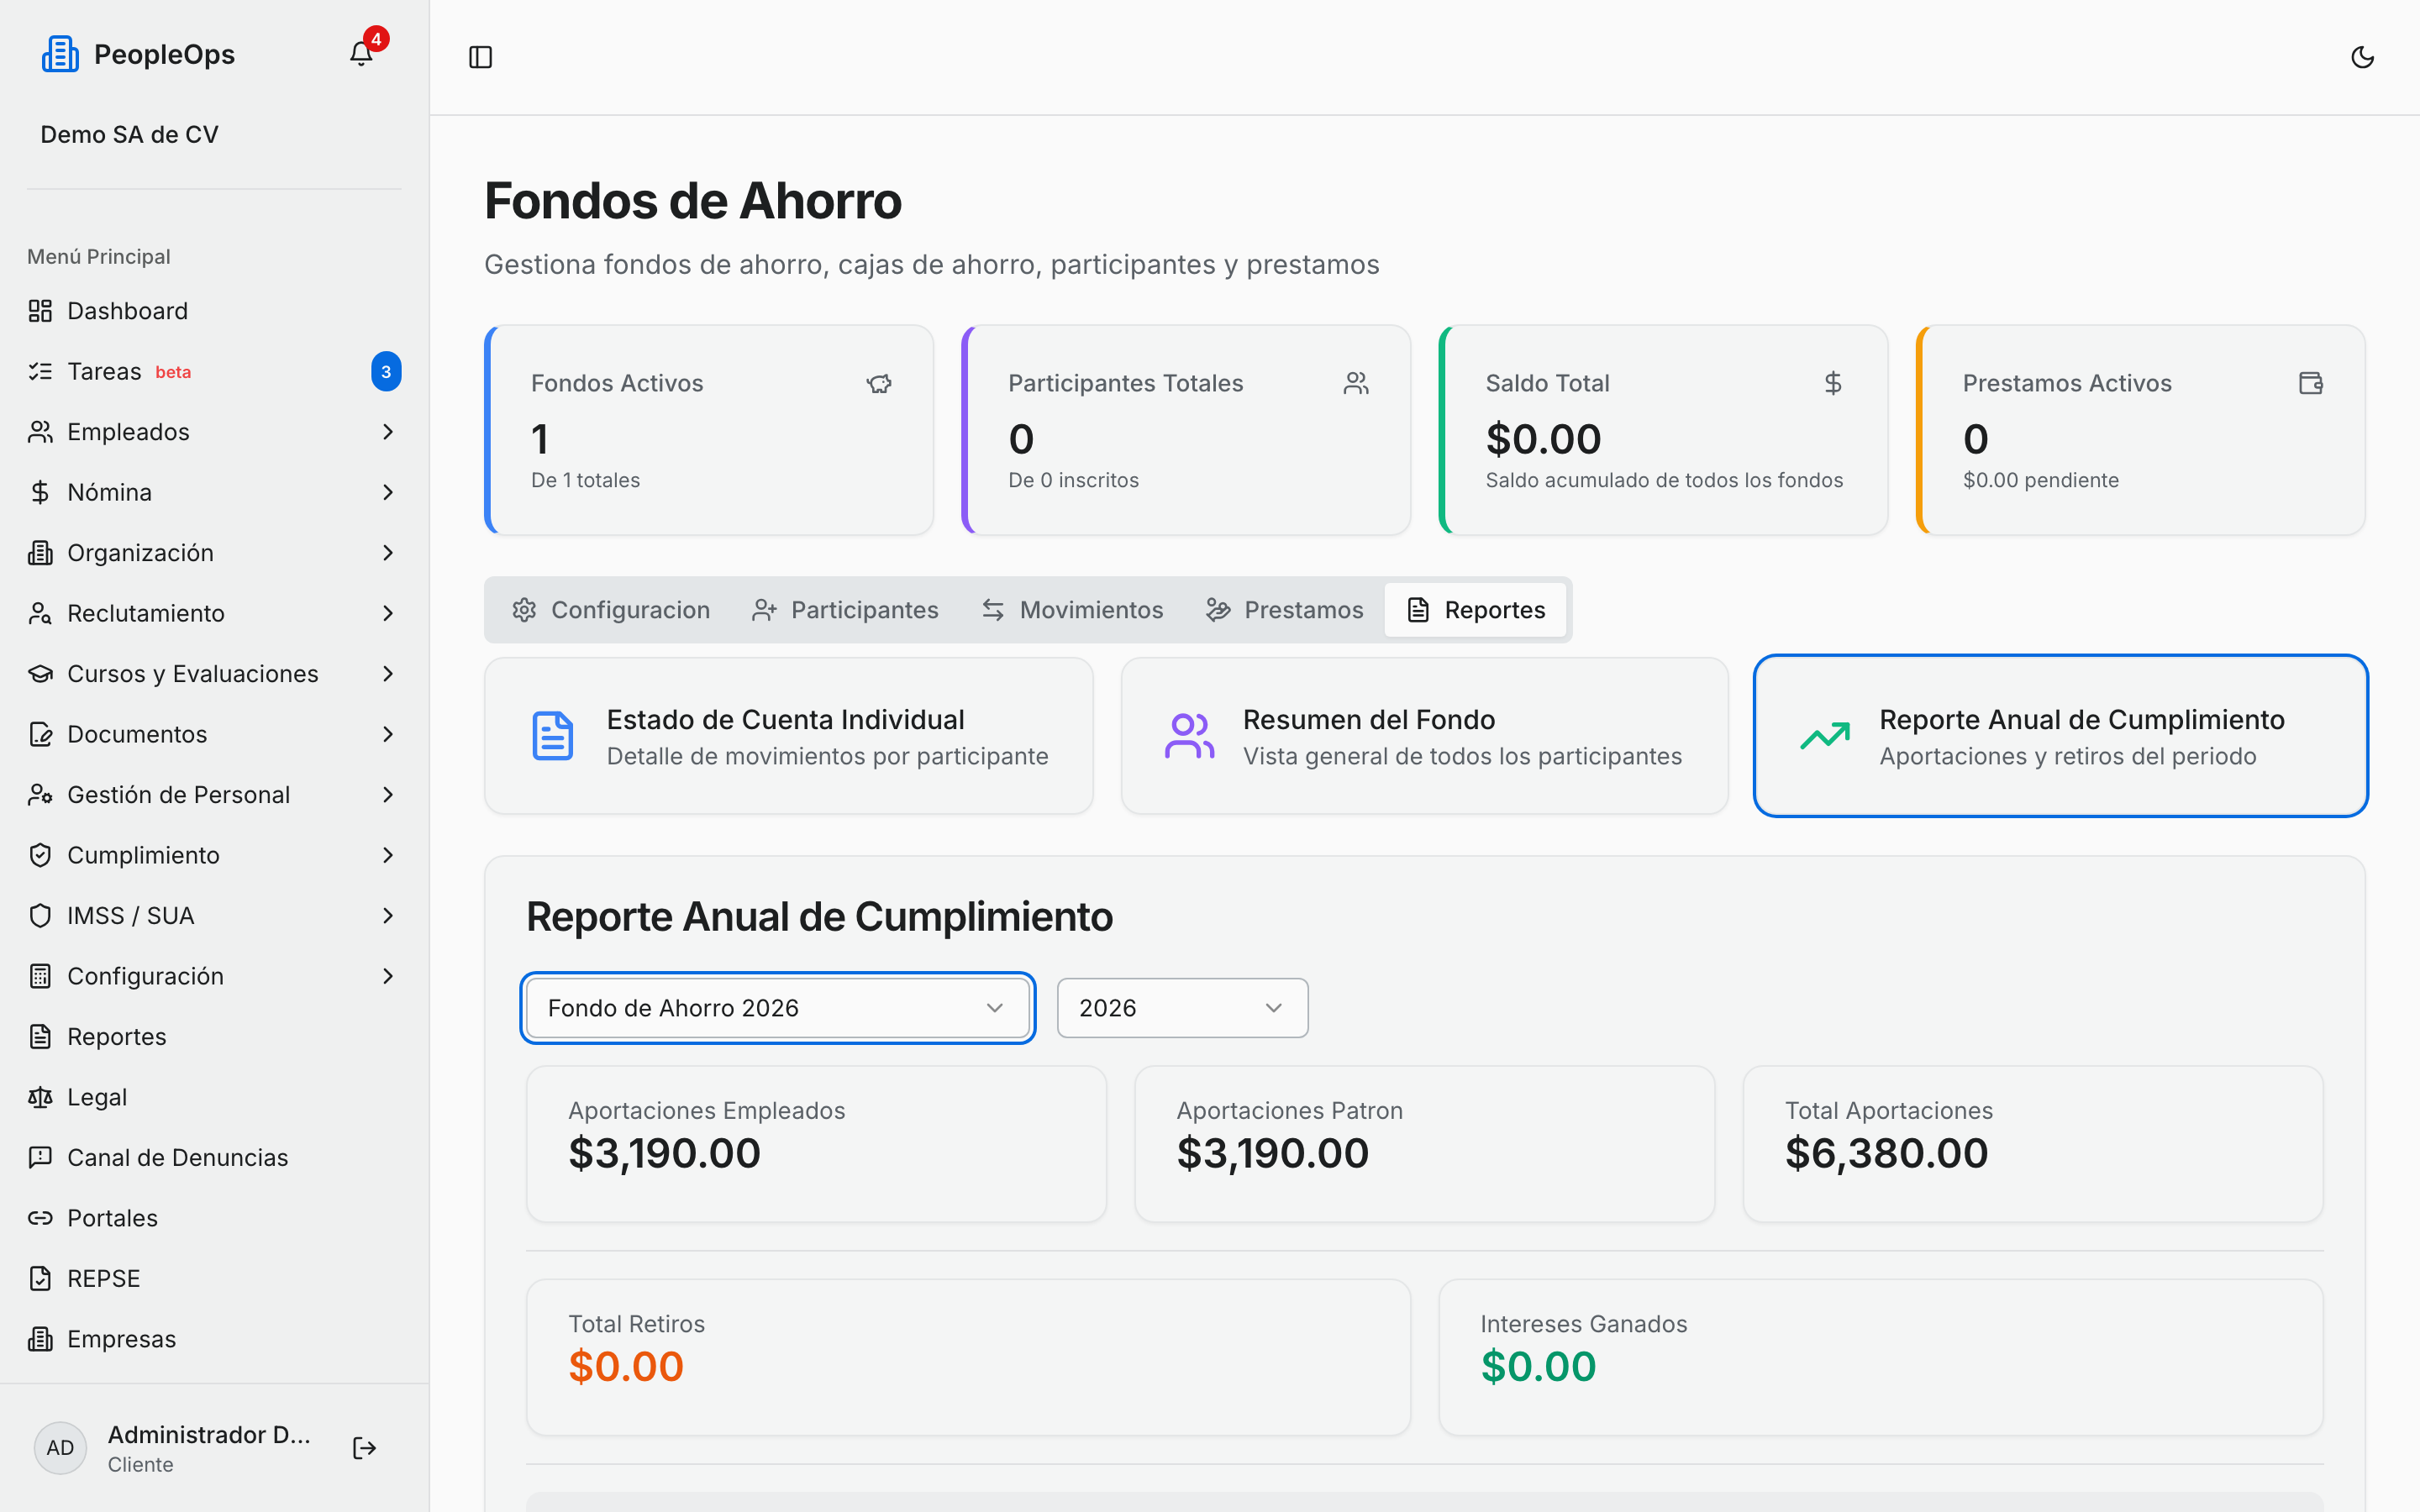
Task: Click the logout icon next to Administrador
Action: pyautogui.click(x=364, y=1448)
